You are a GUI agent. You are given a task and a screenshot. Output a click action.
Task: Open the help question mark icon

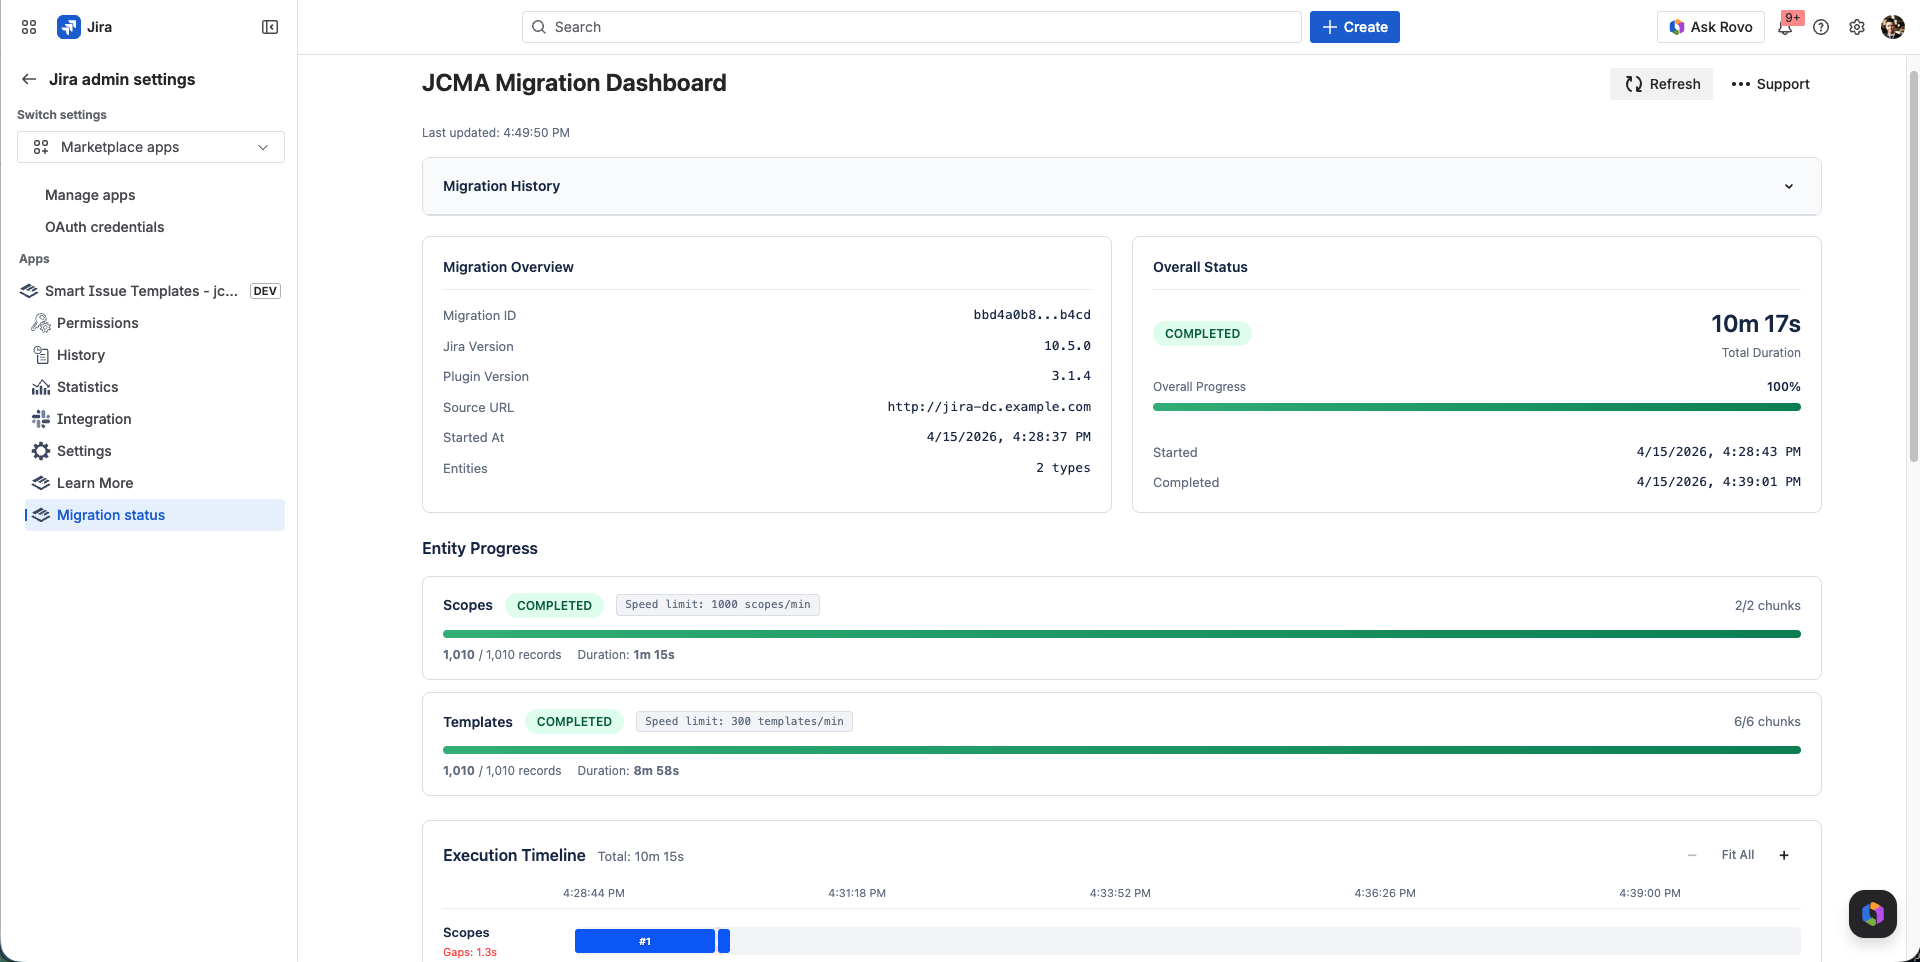1821,27
